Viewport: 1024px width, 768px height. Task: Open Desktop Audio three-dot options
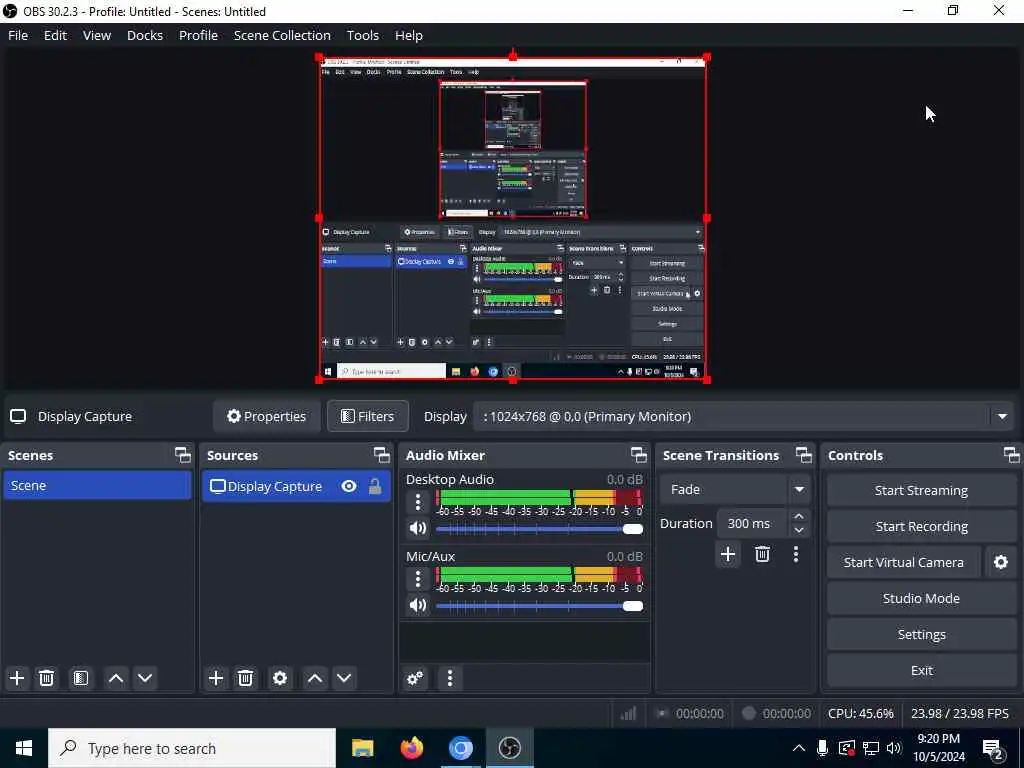pyautogui.click(x=418, y=502)
